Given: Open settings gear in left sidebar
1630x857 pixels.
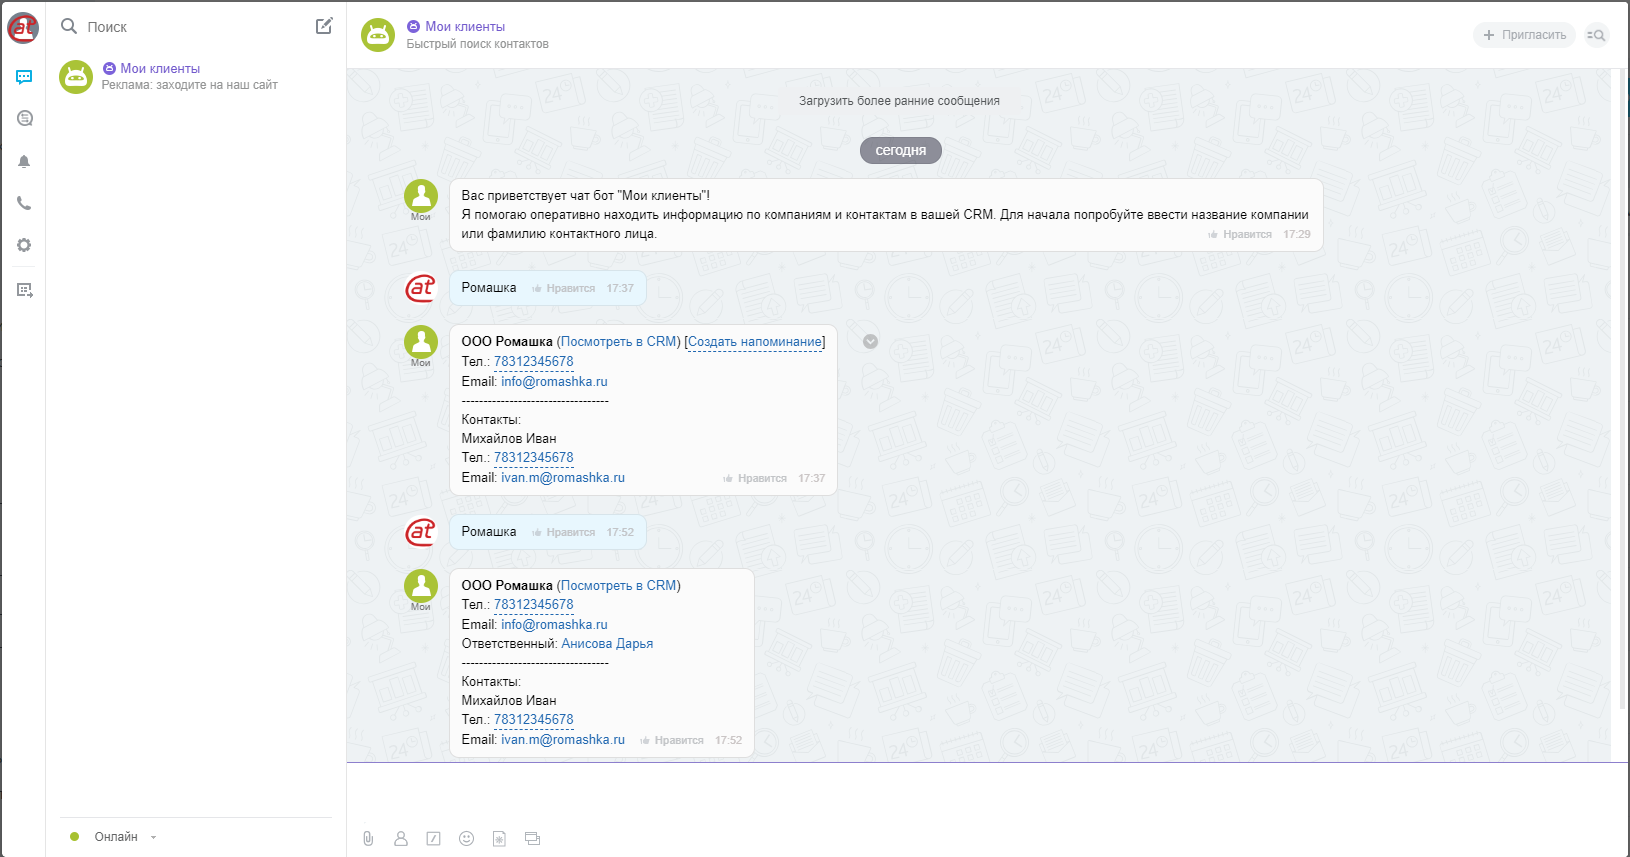Looking at the screenshot, I should point(24,245).
